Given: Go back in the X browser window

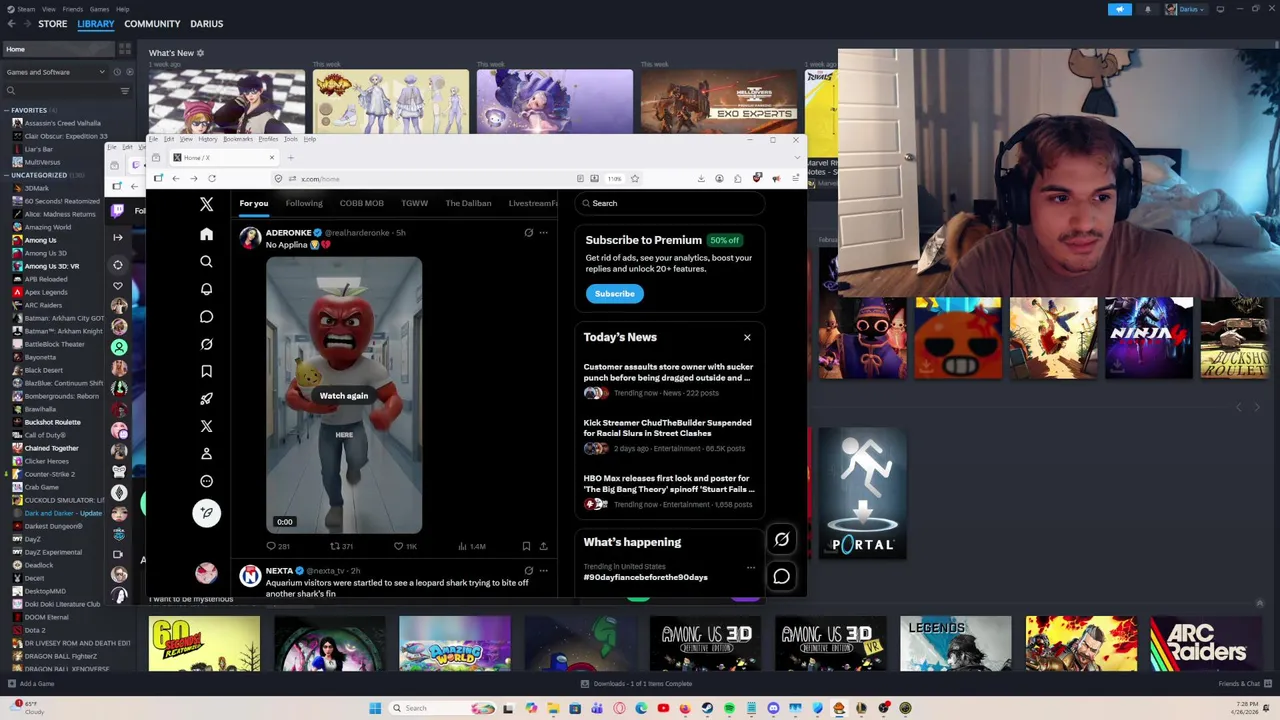Looking at the screenshot, I should 175,179.
